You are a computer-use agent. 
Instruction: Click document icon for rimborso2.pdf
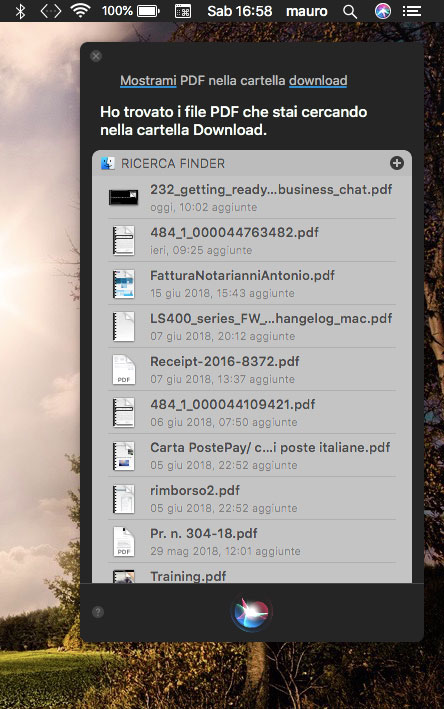pos(123,499)
